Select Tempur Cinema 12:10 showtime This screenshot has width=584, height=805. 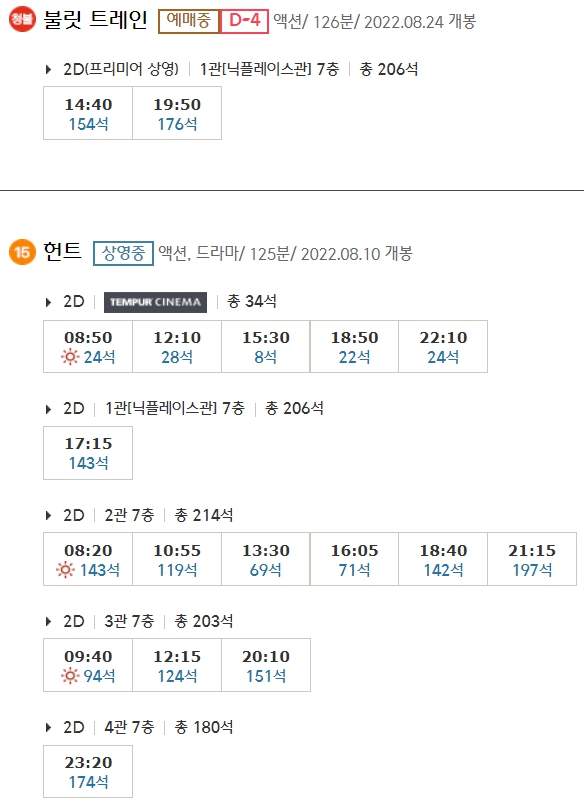pos(177,347)
